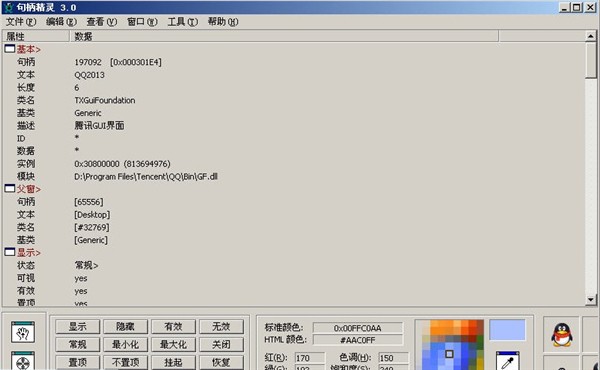Select parent class name [#32769]

[91, 227]
